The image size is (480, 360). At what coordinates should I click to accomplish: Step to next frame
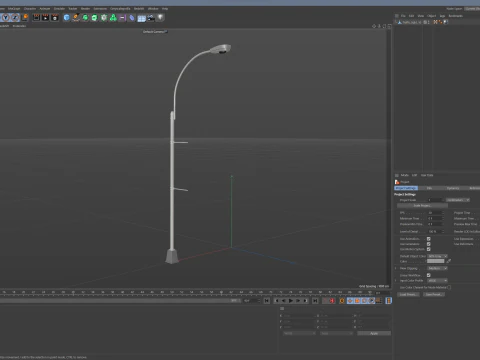pyautogui.click(x=298, y=301)
